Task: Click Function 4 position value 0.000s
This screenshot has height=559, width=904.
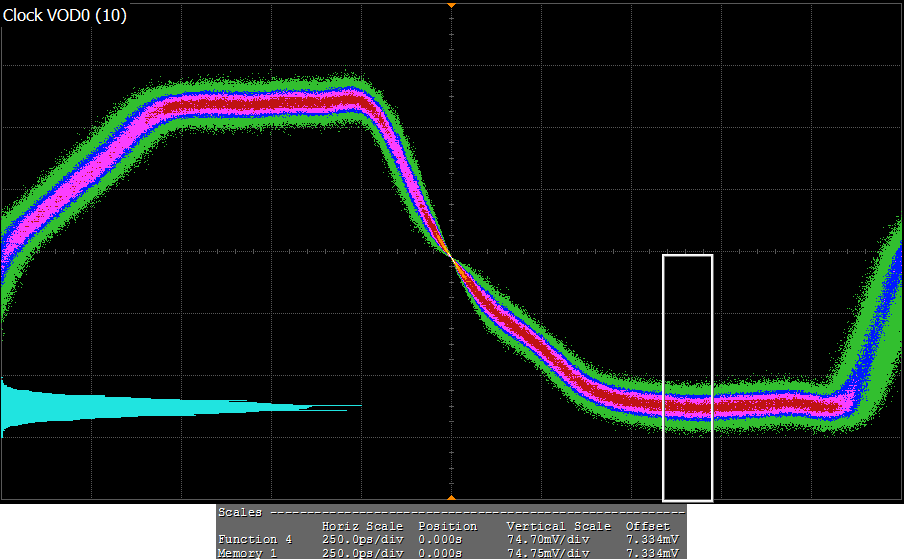Action: pos(440,540)
